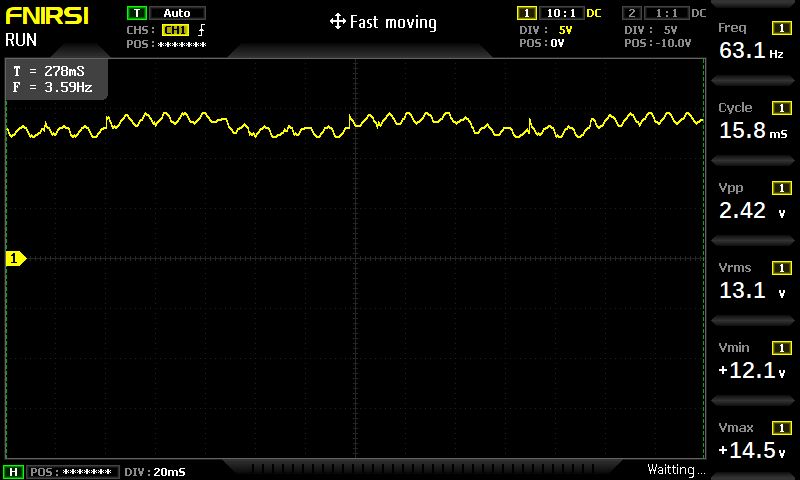Viewport: 800px width, 480px height.
Task: Click the memory position bar at bottom
Action: pyautogui.click(x=422, y=468)
